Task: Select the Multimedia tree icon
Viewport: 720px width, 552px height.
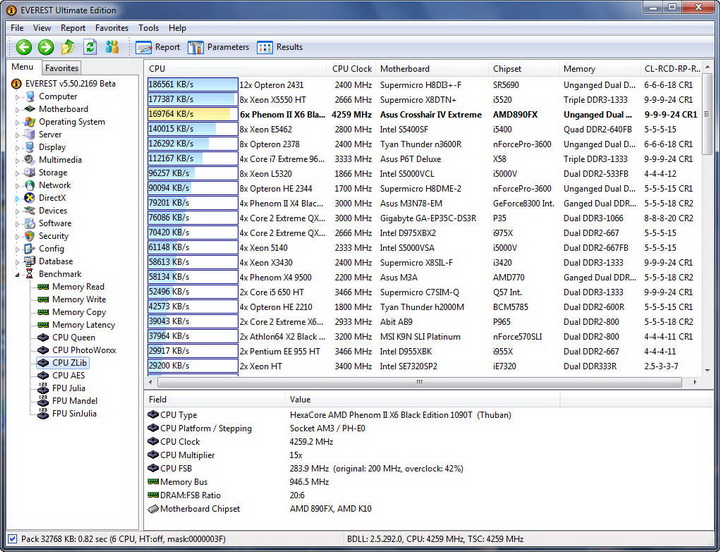Action: click(30, 160)
